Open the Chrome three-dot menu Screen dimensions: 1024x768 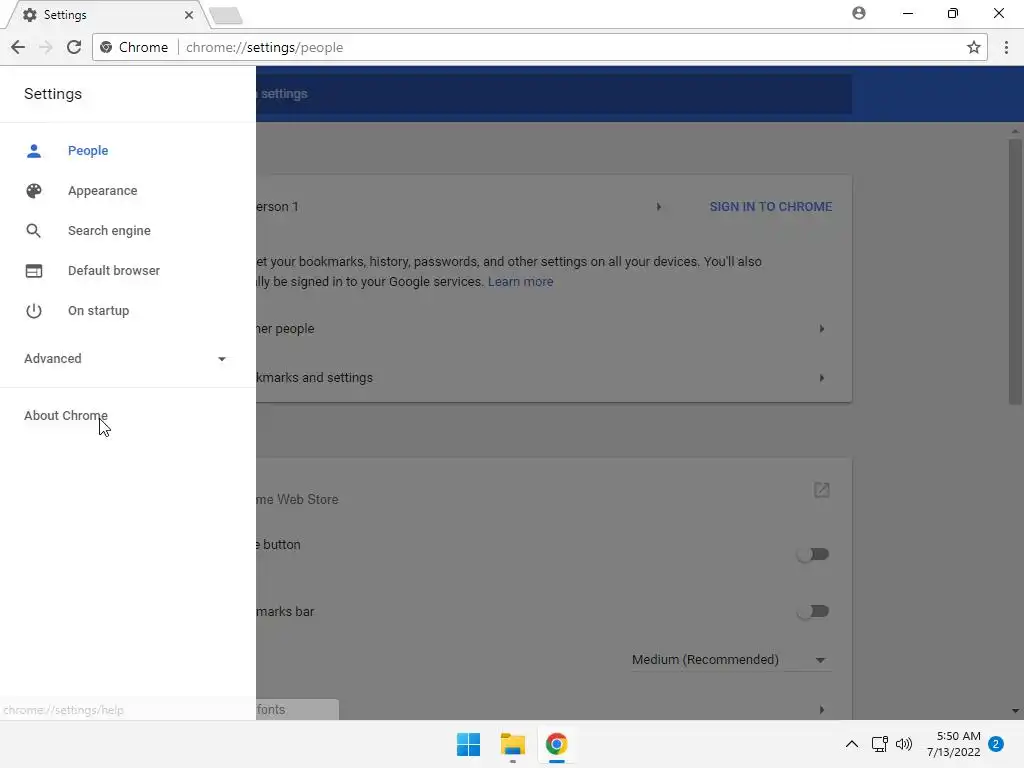click(x=1006, y=47)
